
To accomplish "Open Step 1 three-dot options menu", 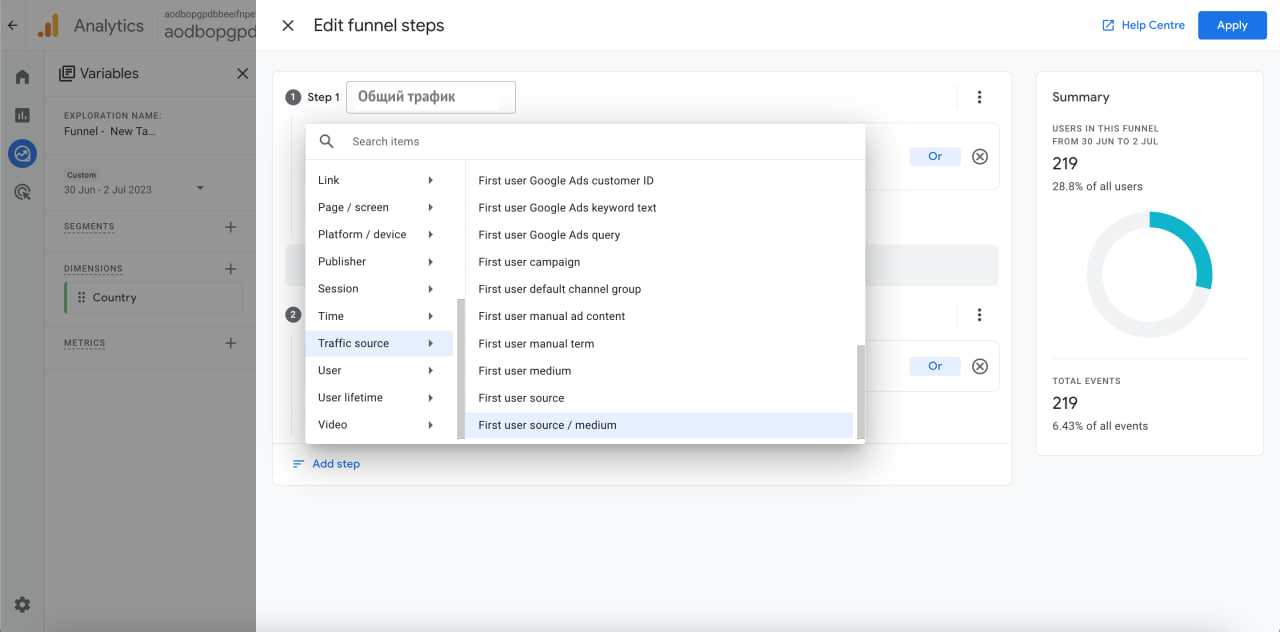I will (x=979, y=97).
